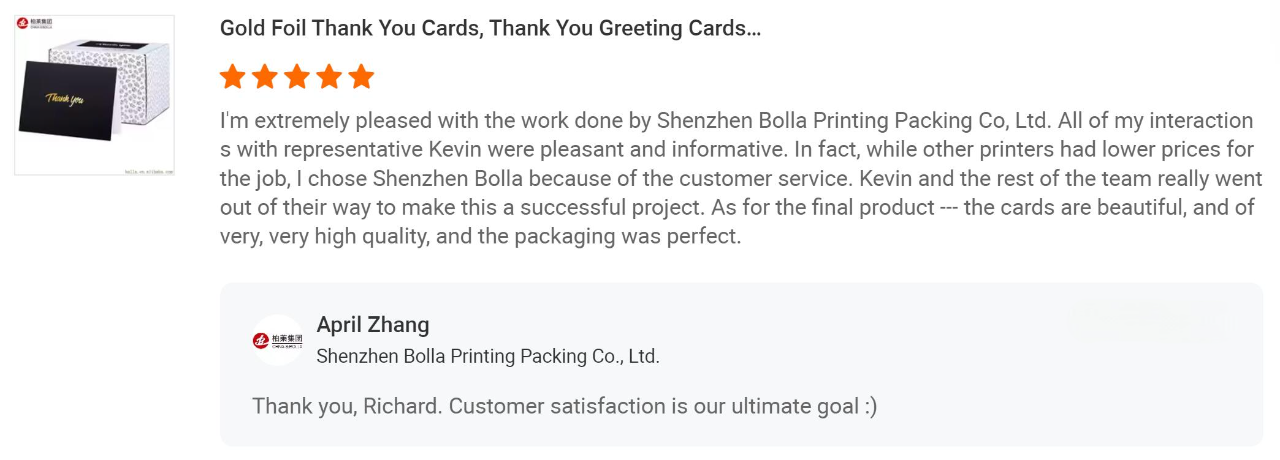The width and height of the screenshot is (1280, 460).
Task: Click the company name under April Zhang
Action: pos(488,356)
